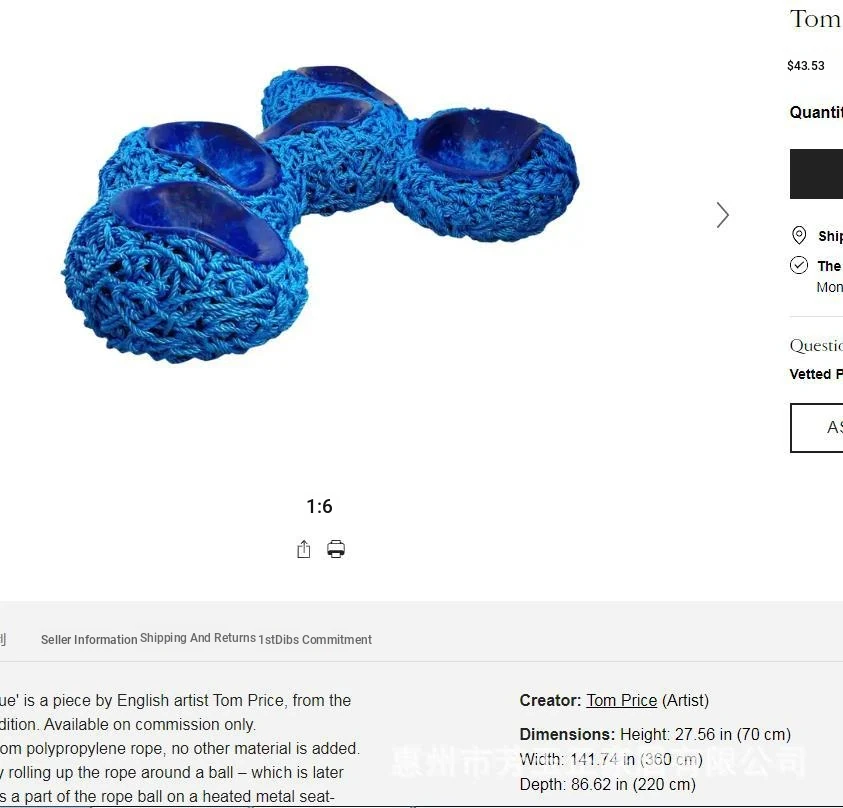The width and height of the screenshot is (843, 808).
Task: Click the $43.53 price text
Action: (805, 66)
